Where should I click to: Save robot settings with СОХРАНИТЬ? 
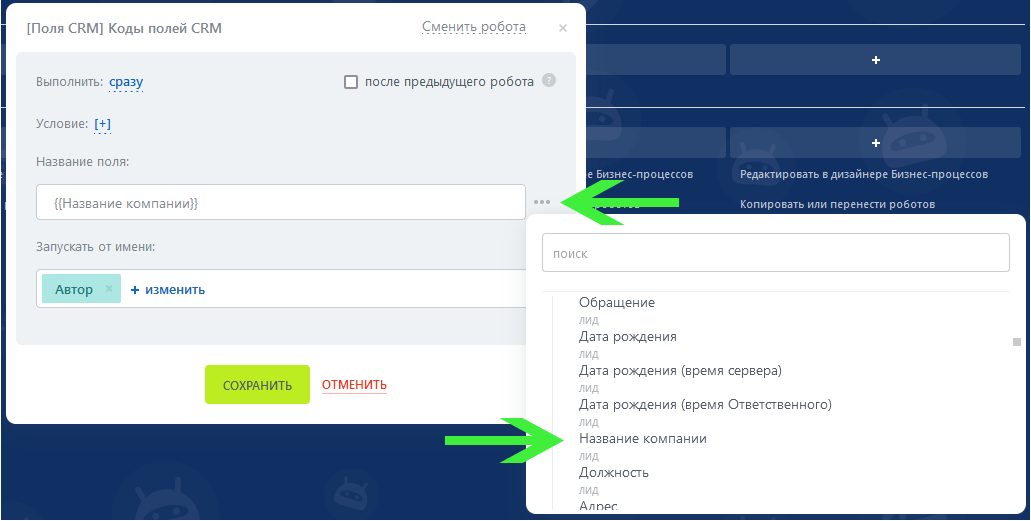[x=257, y=385]
